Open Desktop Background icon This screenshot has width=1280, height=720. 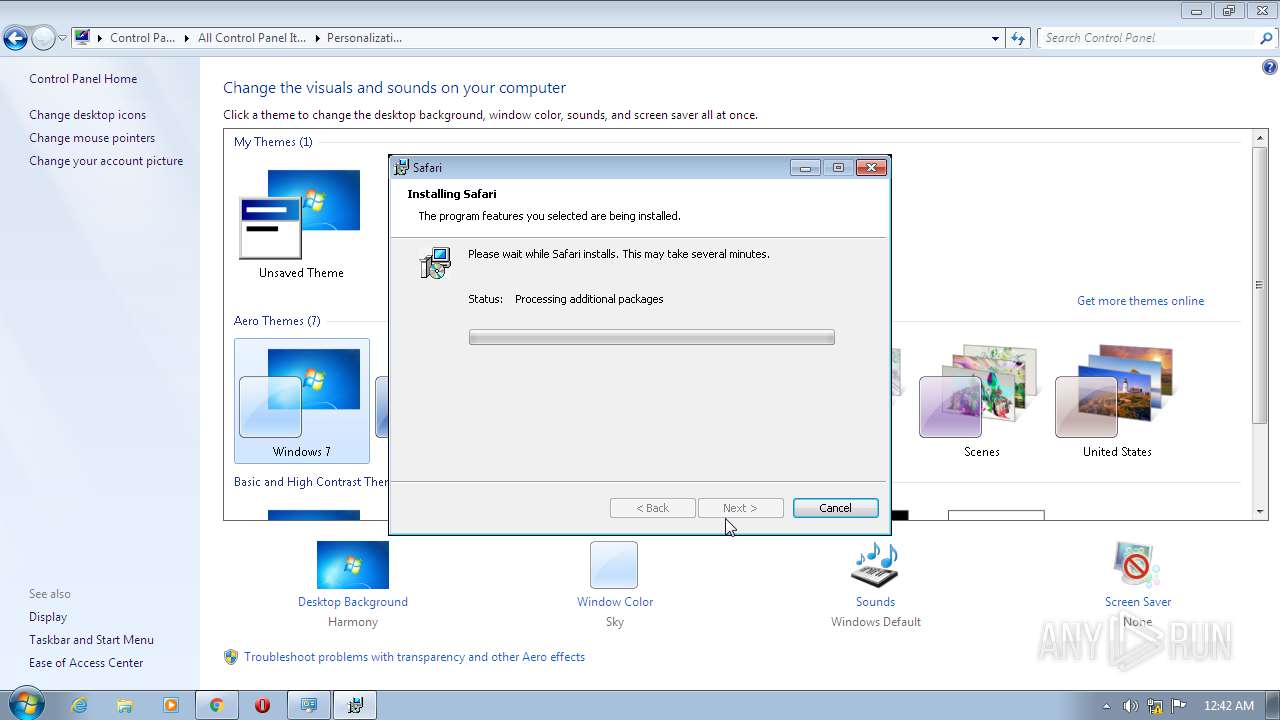click(x=352, y=565)
